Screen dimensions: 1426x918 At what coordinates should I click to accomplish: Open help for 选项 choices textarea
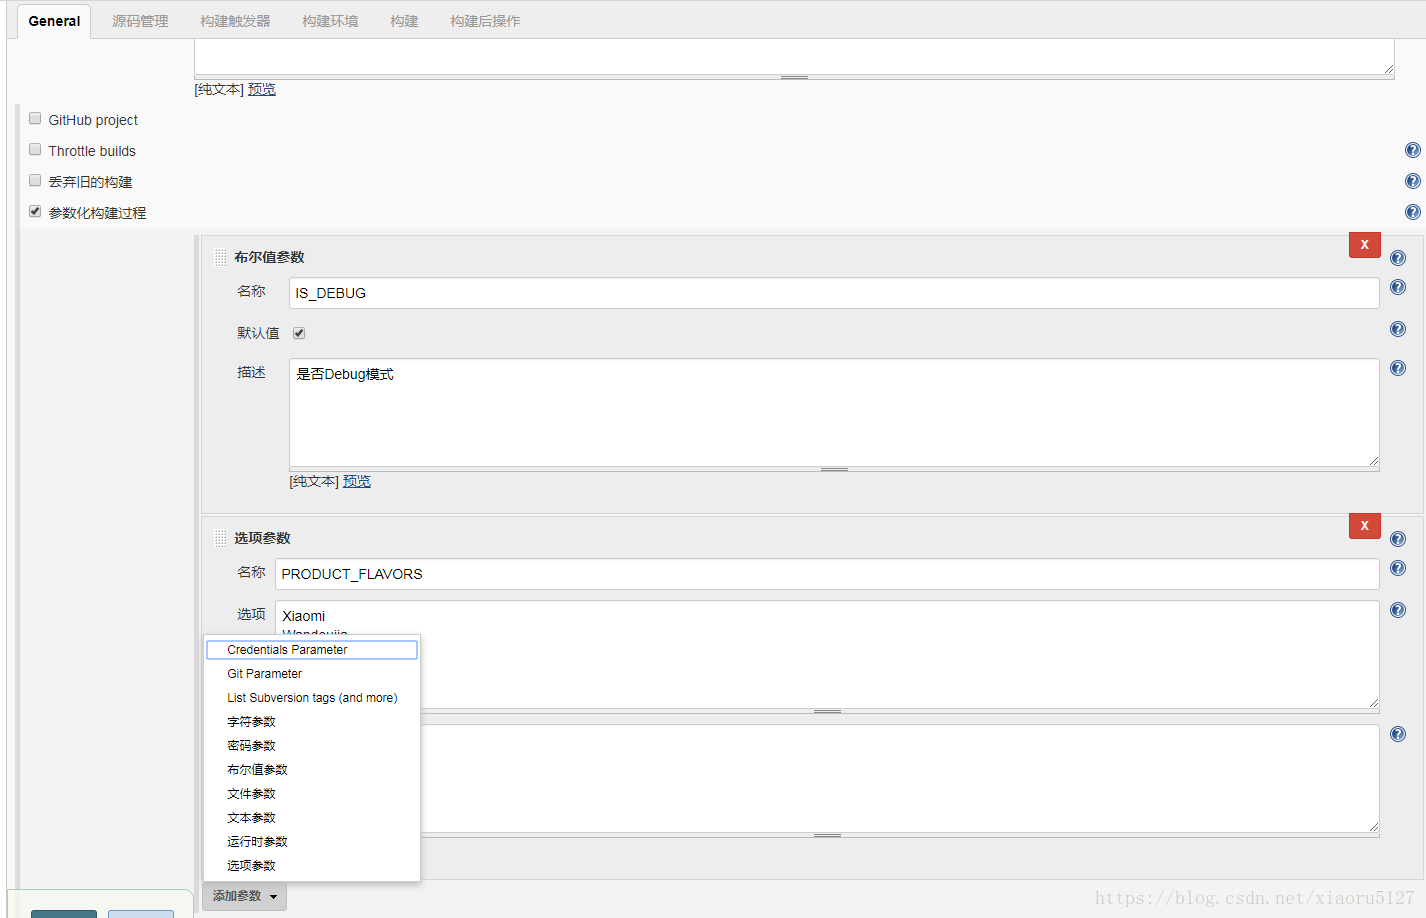coord(1398,610)
